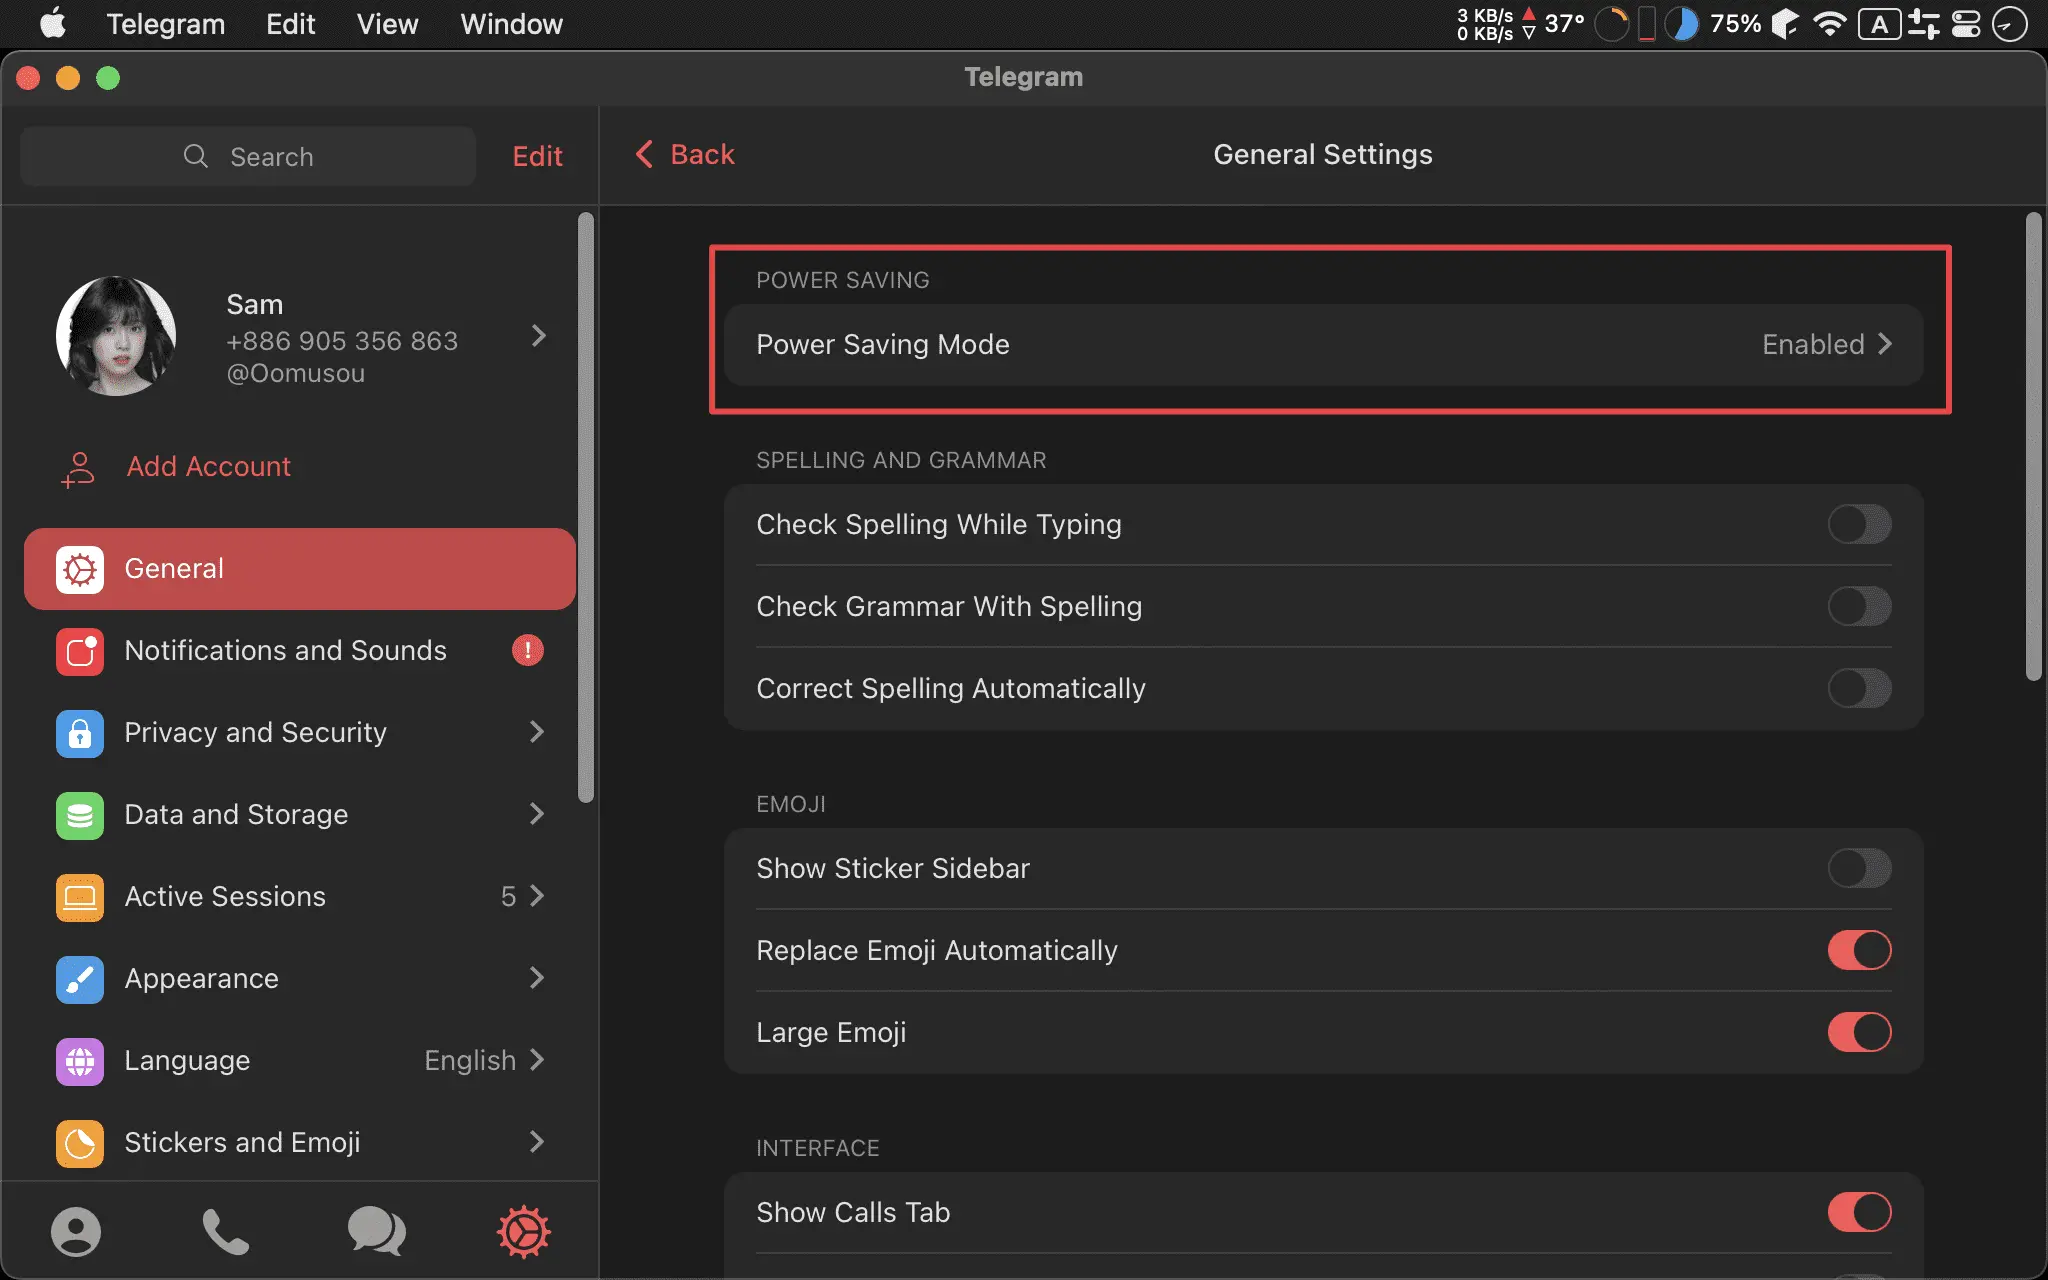2048x1280 pixels.
Task: Toggle Check Grammar With Spelling
Action: (1859, 606)
